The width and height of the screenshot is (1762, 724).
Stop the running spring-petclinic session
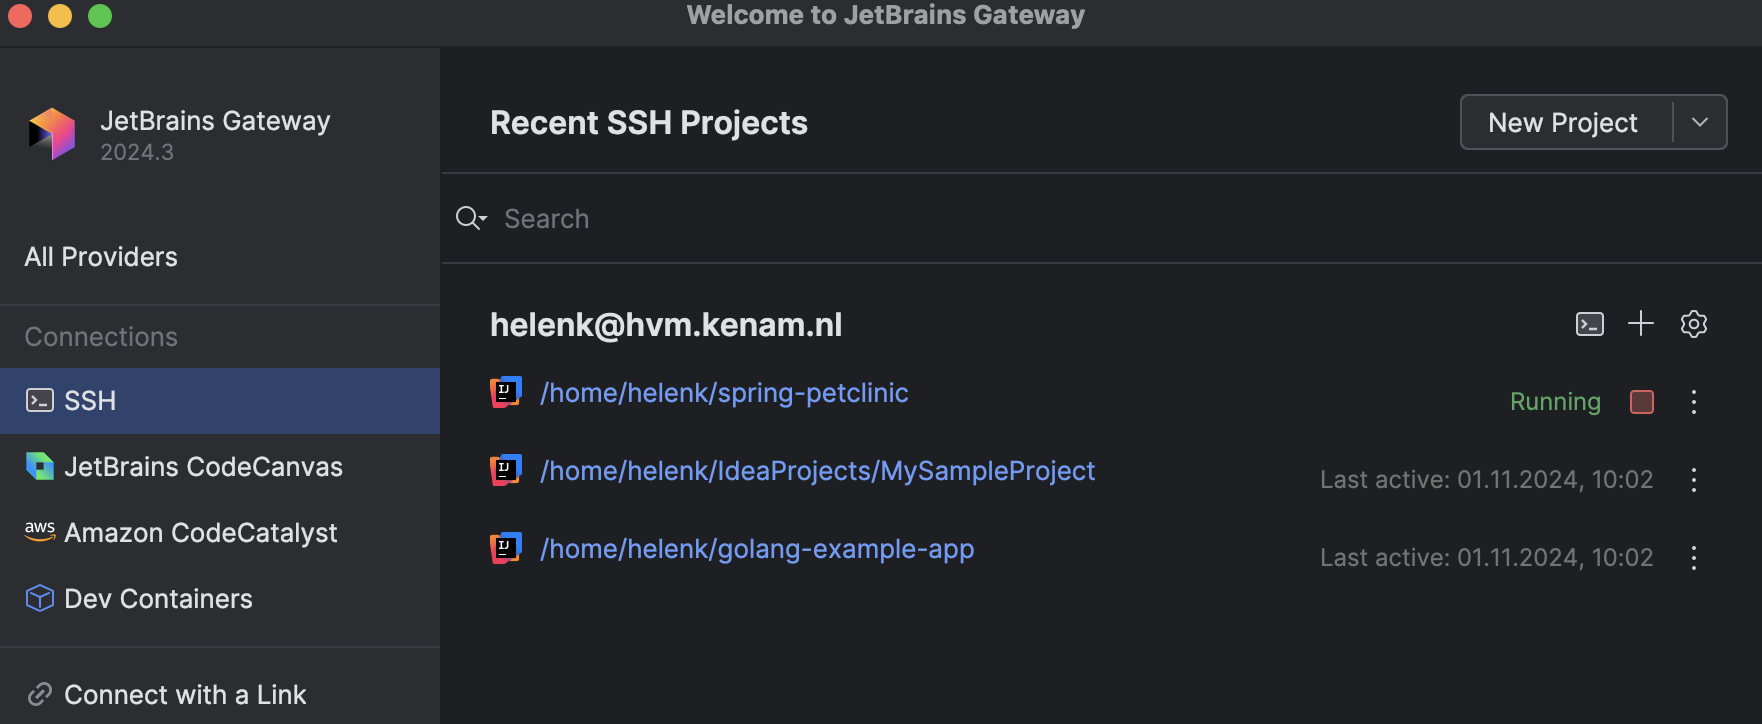[1642, 402]
